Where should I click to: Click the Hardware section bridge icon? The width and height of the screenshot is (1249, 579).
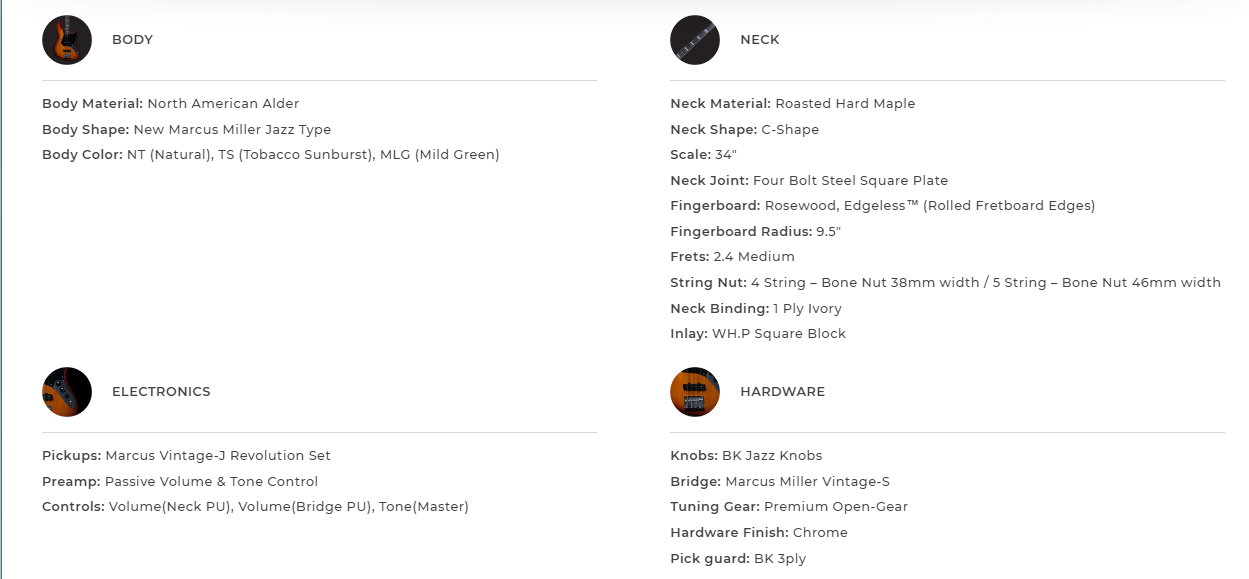click(x=695, y=392)
